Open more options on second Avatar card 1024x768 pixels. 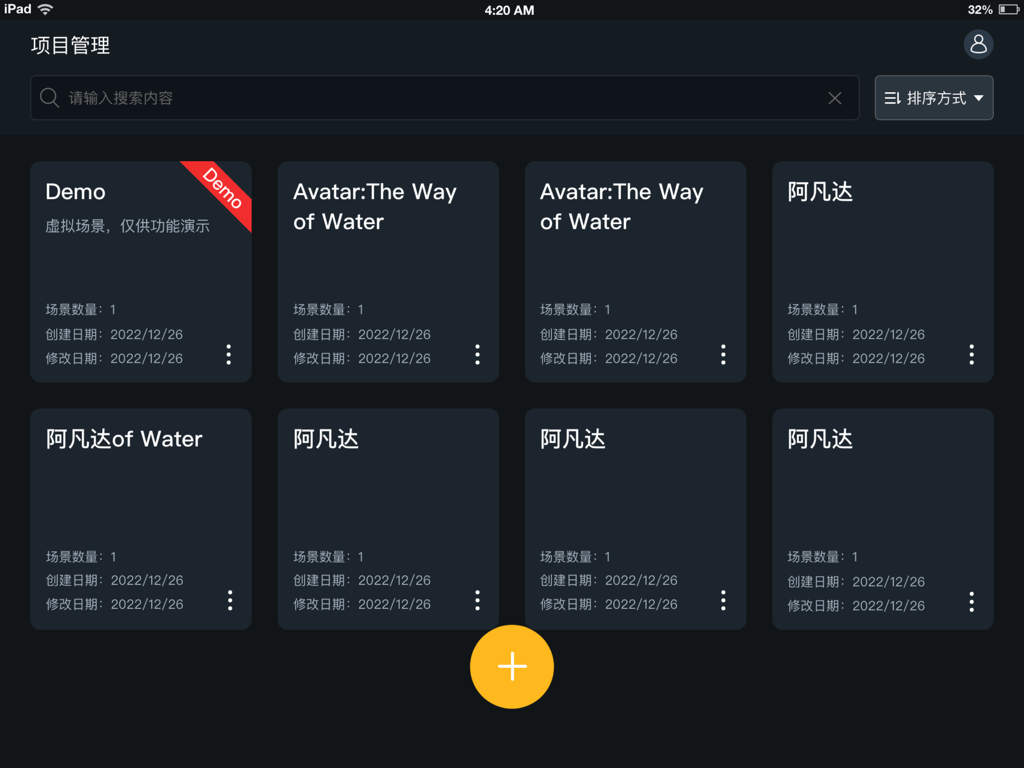pos(723,354)
